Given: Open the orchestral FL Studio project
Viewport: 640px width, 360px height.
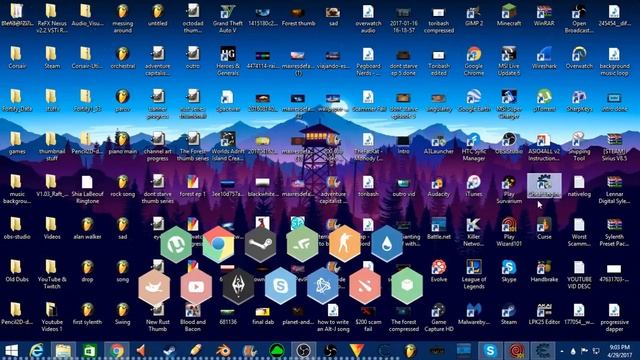Looking at the screenshot, I should pyautogui.click(x=122, y=58).
